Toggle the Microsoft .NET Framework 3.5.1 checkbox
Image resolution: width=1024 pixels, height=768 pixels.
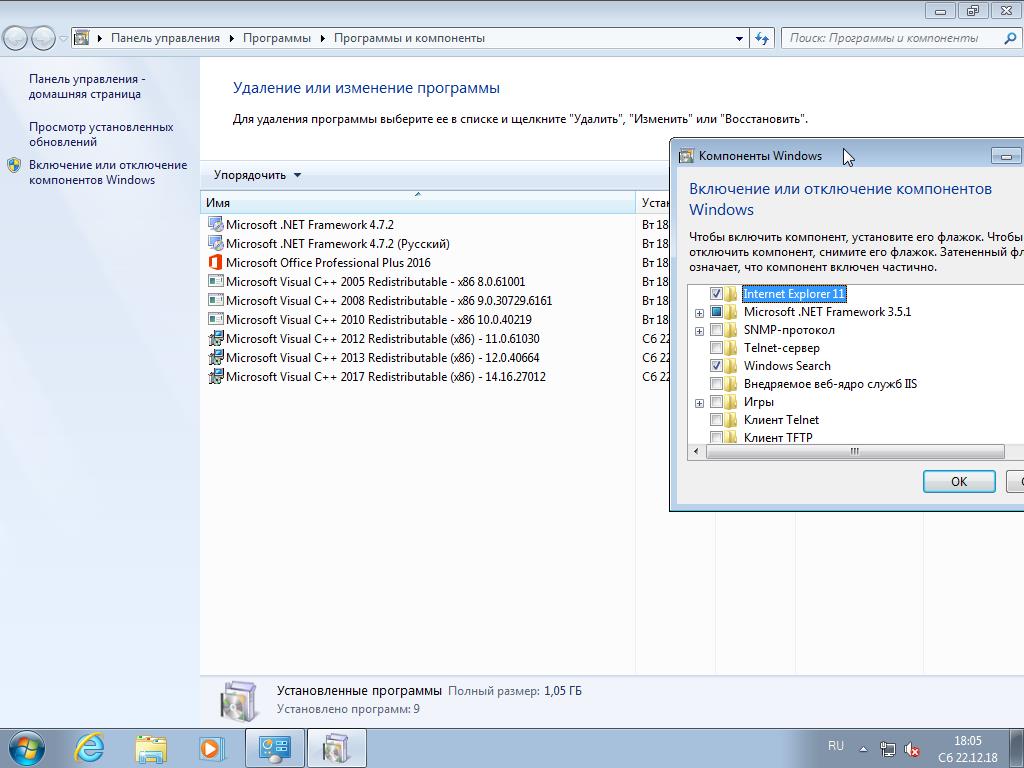[x=716, y=312]
